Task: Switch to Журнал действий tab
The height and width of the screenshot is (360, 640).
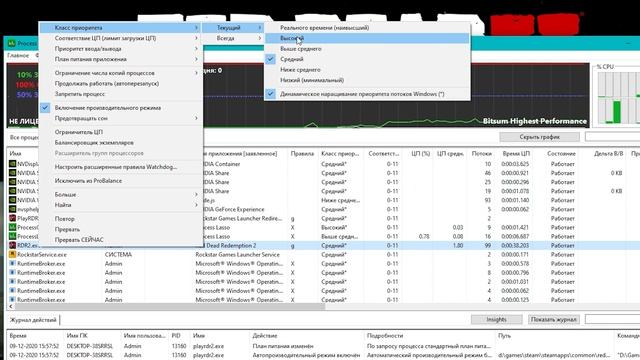Action: pyautogui.click(x=33, y=320)
